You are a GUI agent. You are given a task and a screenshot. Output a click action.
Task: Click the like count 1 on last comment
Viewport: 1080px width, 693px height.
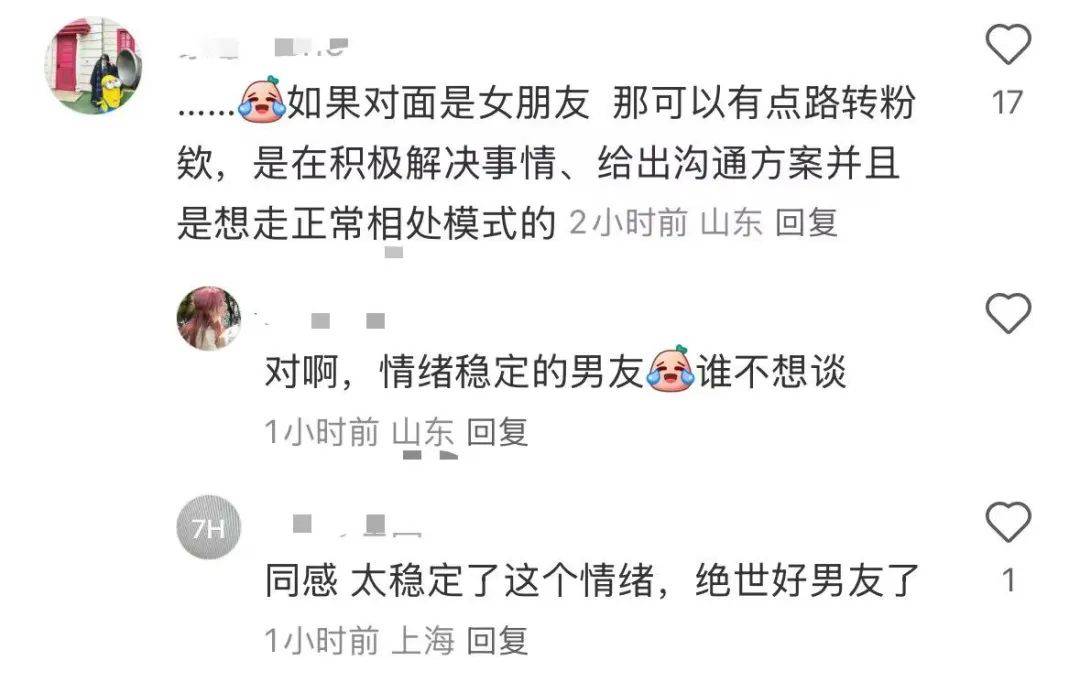click(x=1008, y=581)
